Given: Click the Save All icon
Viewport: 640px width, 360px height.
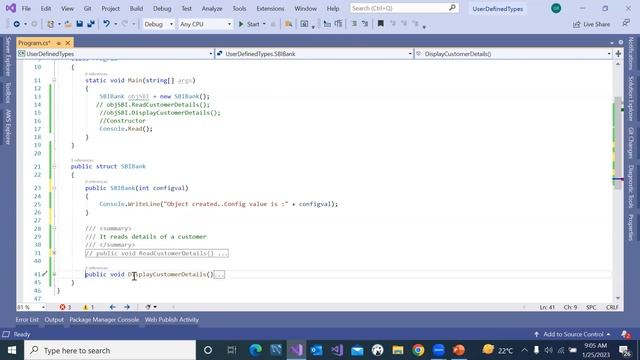Looking at the screenshot, I should [91, 24].
